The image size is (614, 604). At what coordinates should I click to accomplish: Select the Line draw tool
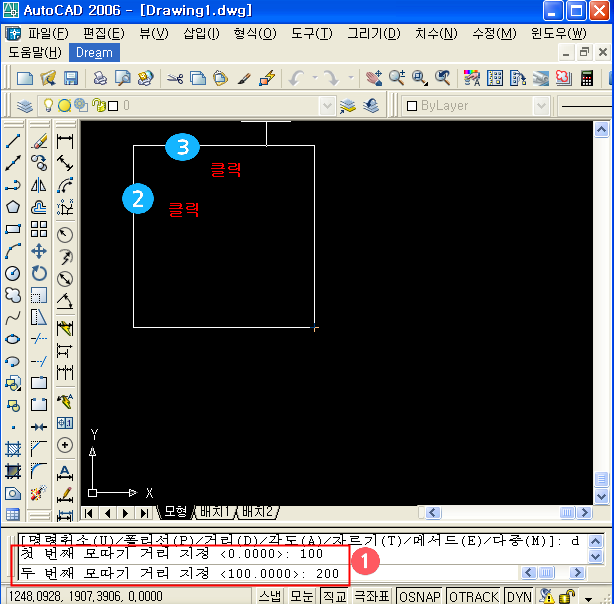point(13,141)
